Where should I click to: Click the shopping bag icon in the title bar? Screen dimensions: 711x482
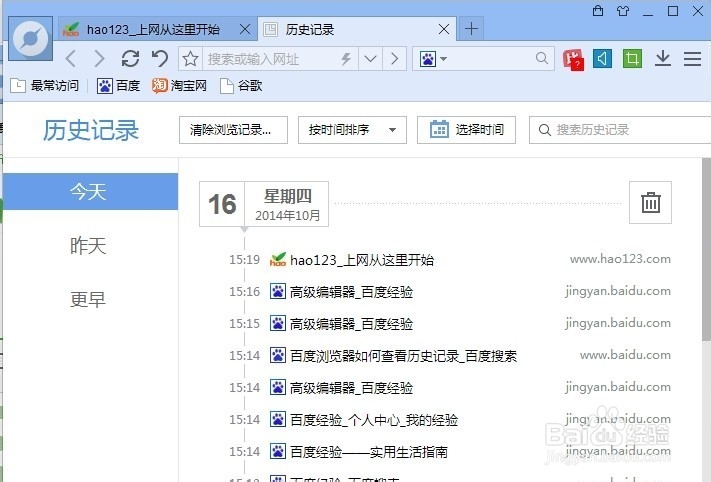(598, 10)
